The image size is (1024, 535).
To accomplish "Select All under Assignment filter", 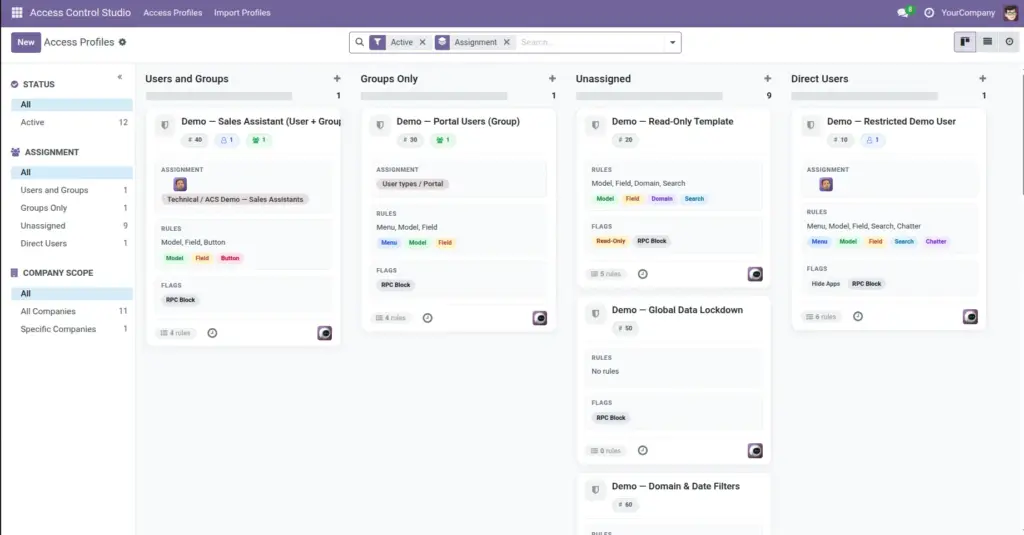I will pyautogui.click(x=72, y=172).
